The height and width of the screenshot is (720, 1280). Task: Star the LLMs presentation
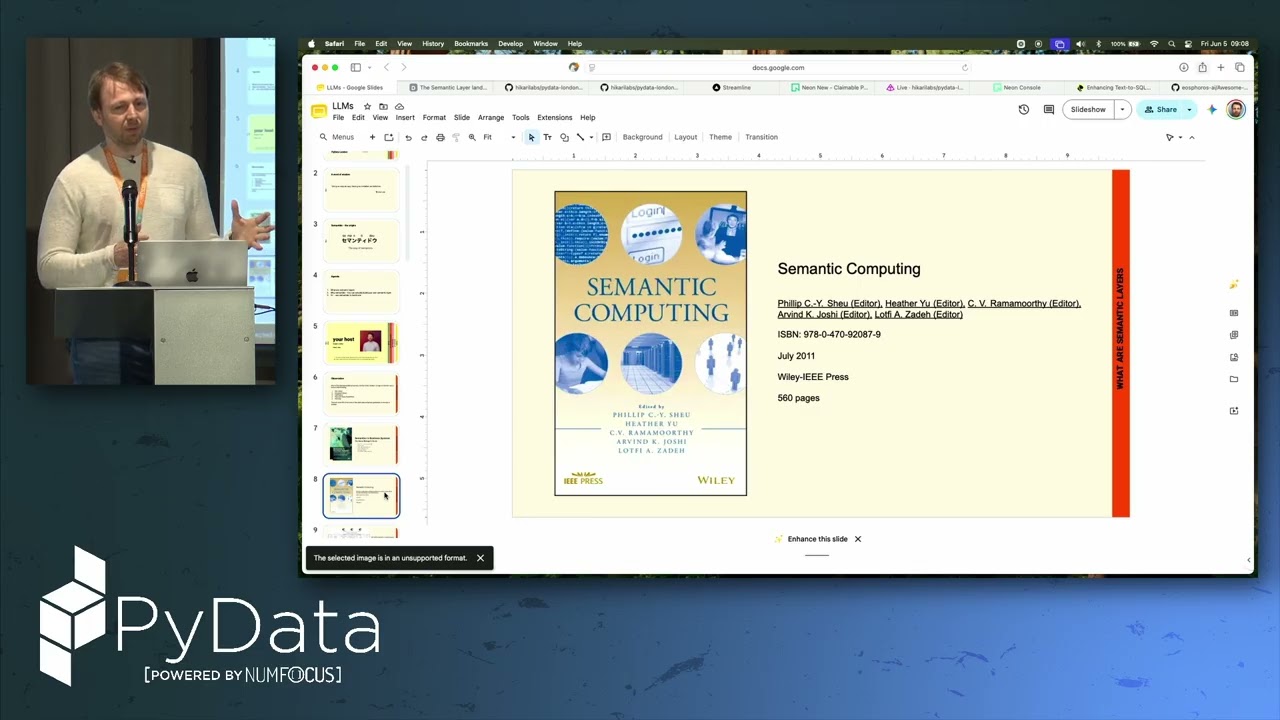[x=367, y=106]
